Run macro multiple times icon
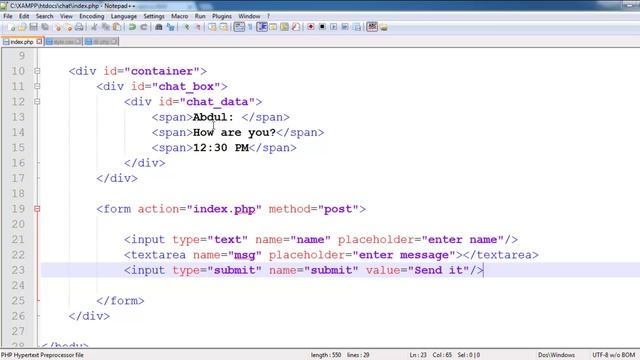640x360 pixels. 345,27
